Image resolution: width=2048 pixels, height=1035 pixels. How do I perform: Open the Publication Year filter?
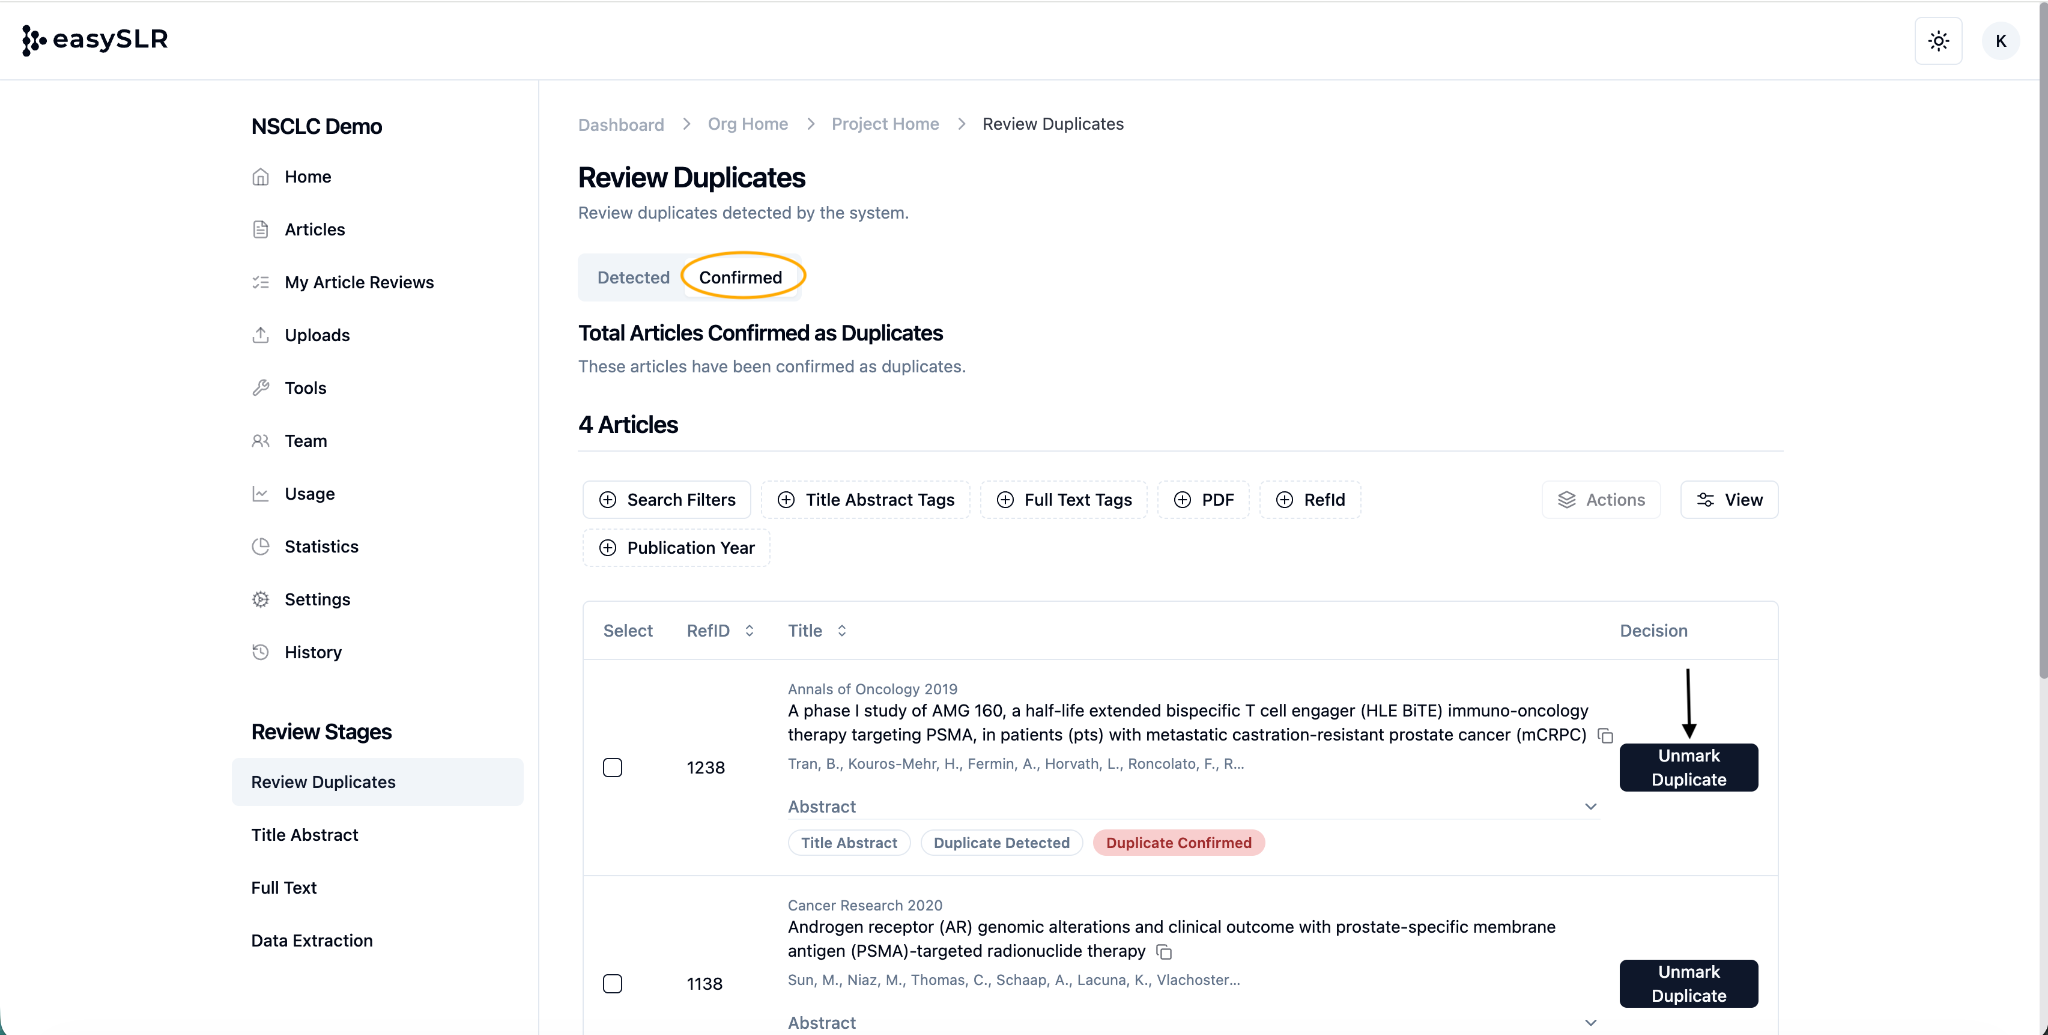(677, 548)
